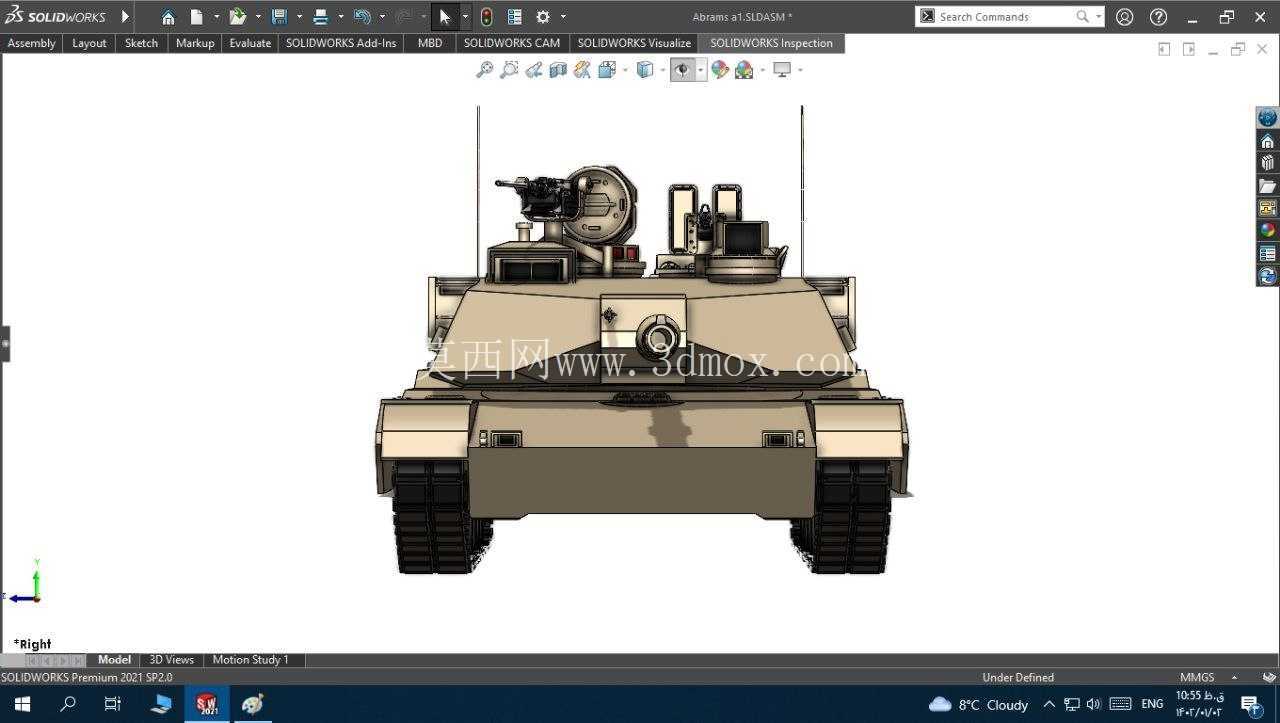
Task: Open the Sketch tab
Action: (x=141, y=43)
